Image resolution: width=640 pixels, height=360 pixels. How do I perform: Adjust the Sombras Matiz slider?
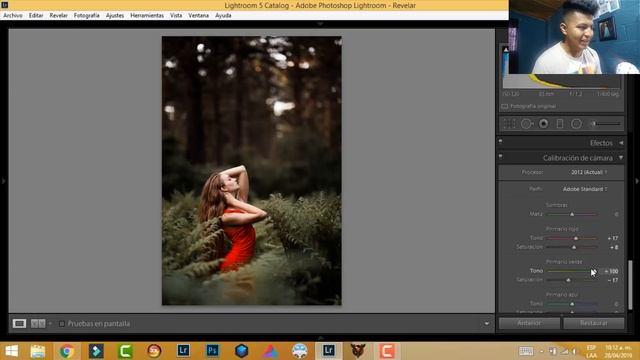click(572, 214)
